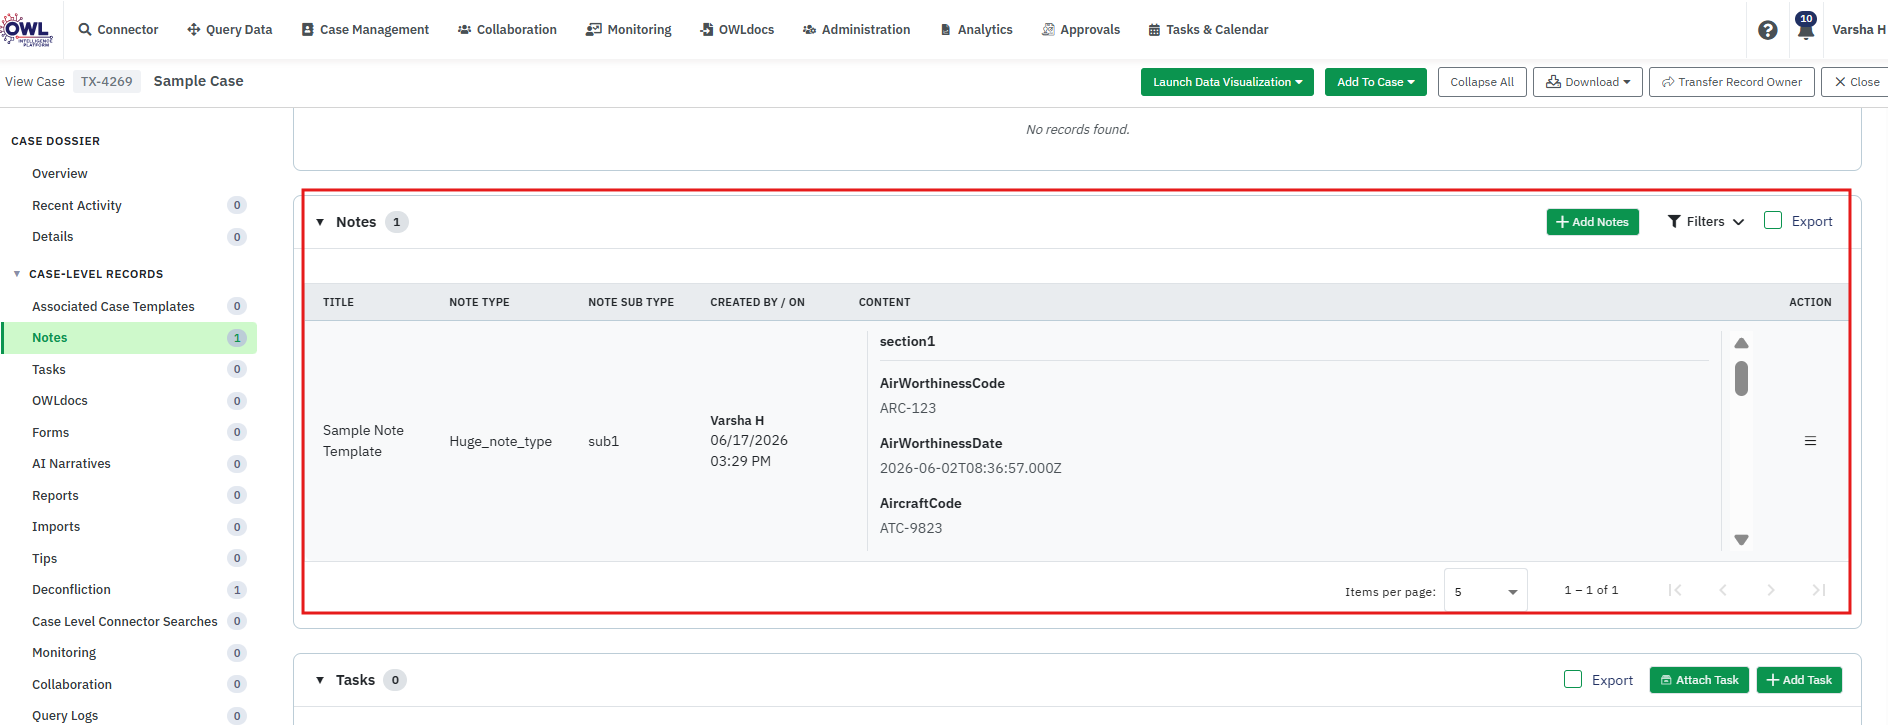
Task: Select OWLdocs item in sidebar
Action: click(60, 401)
